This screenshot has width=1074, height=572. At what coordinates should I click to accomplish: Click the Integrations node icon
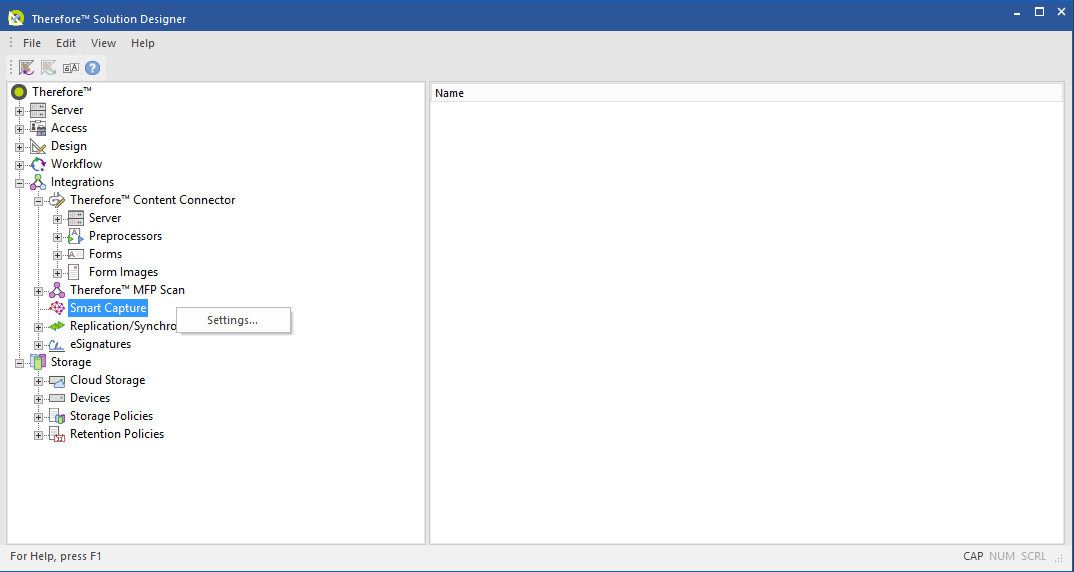(38, 182)
